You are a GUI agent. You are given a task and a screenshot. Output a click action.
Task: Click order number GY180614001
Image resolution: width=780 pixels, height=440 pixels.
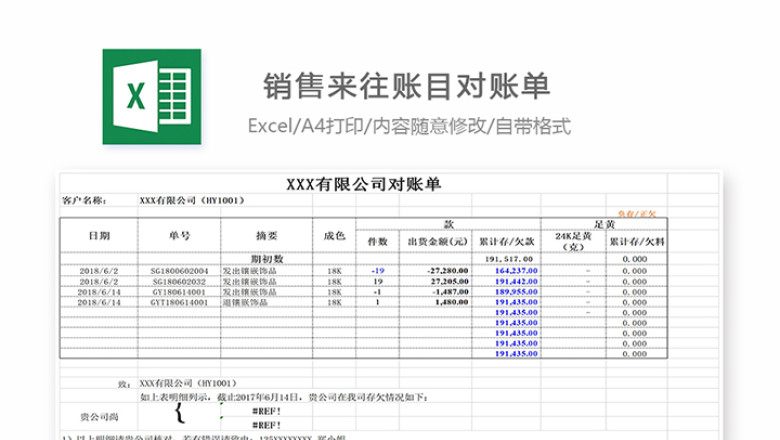[x=179, y=292]
